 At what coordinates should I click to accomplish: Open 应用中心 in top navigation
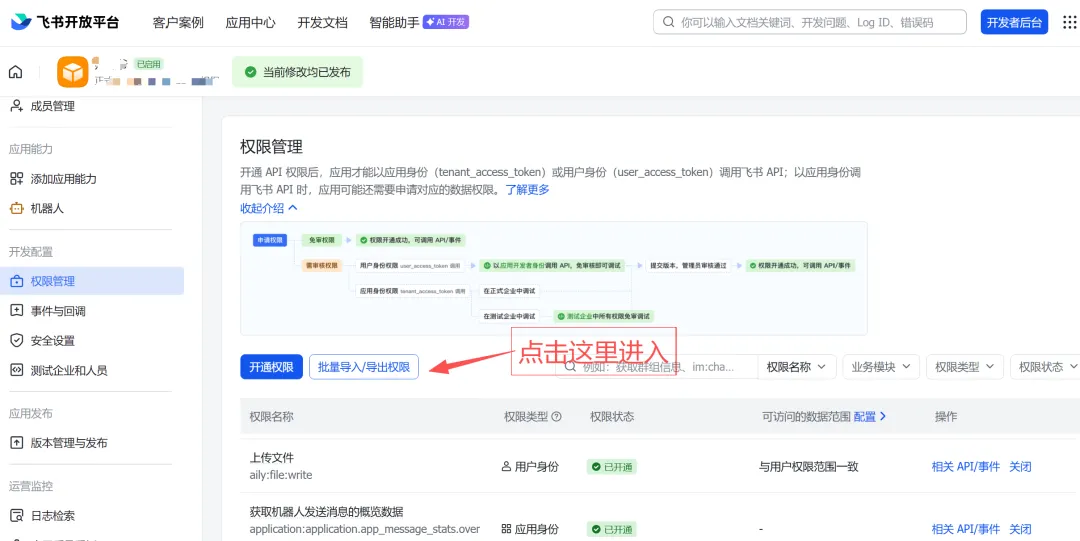(251, 22)
